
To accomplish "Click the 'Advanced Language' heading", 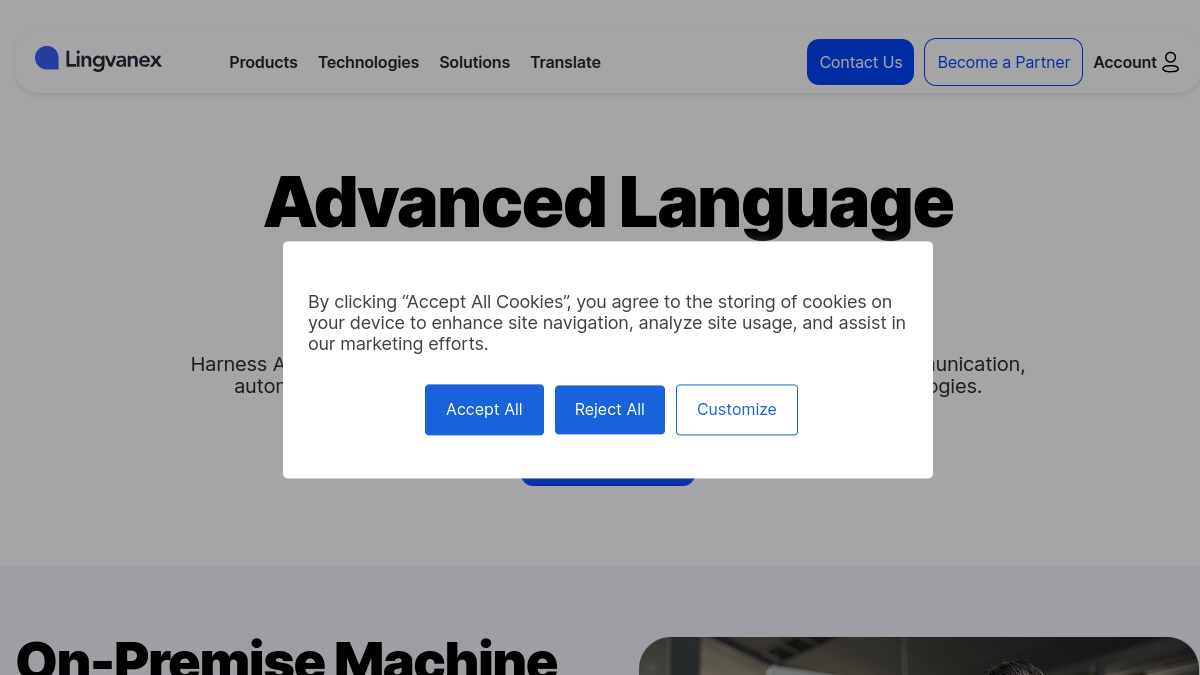I will pyautogui.click(x=608, y=204).
